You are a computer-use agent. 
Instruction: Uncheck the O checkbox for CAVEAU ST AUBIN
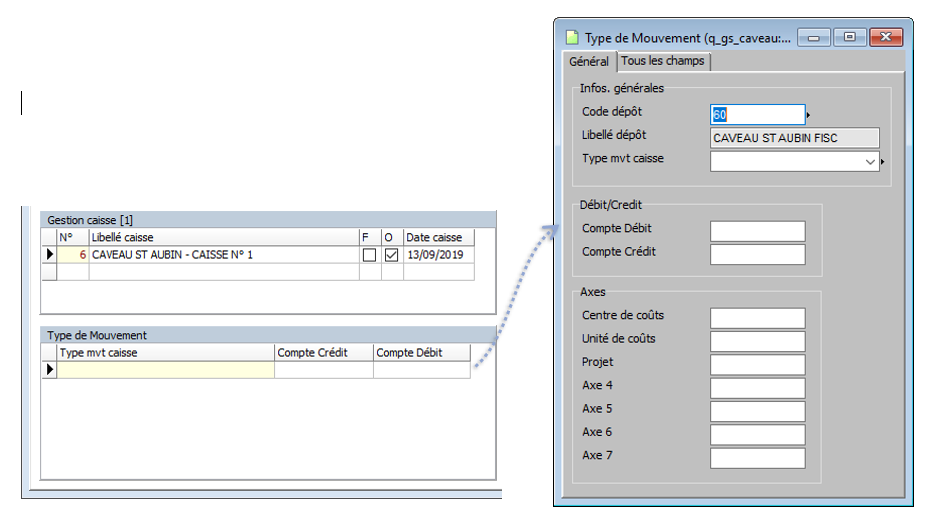coord(391,255)
